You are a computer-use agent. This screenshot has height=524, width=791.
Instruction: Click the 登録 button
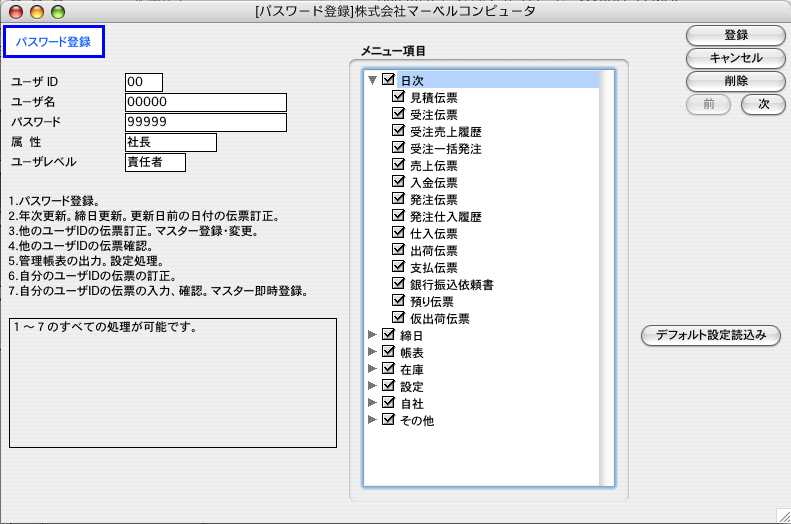tap(736, 35)
